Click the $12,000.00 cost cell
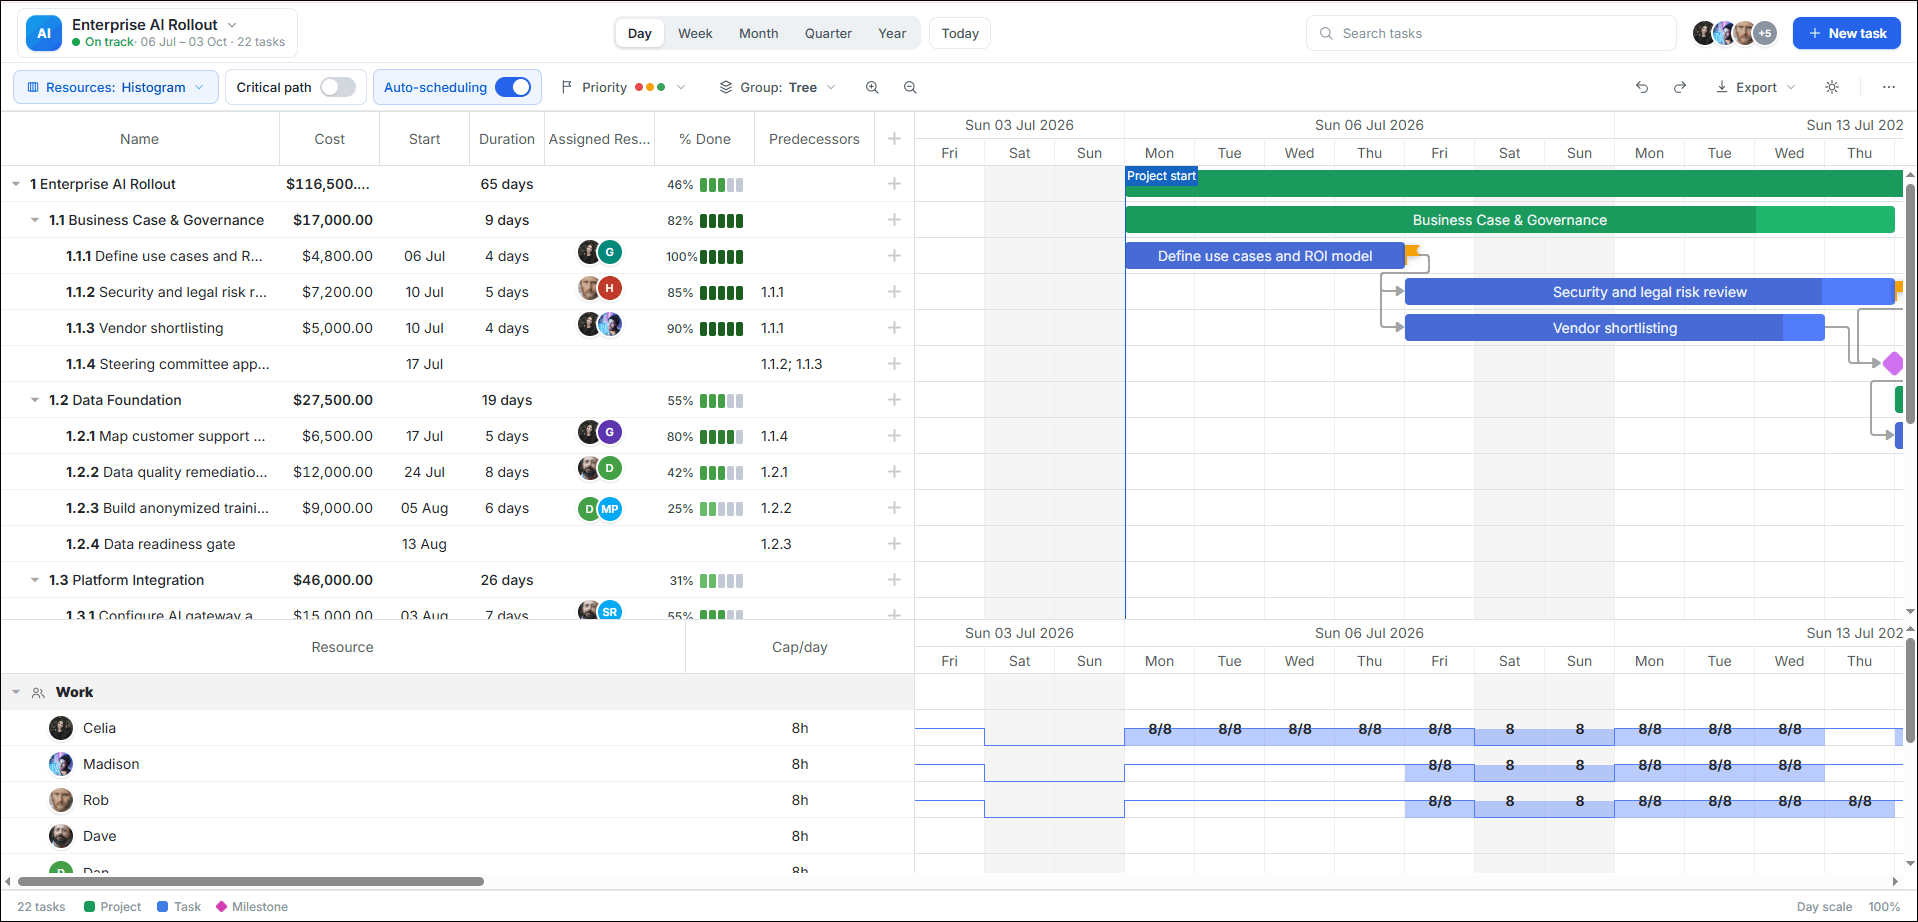 click(332, 472)
